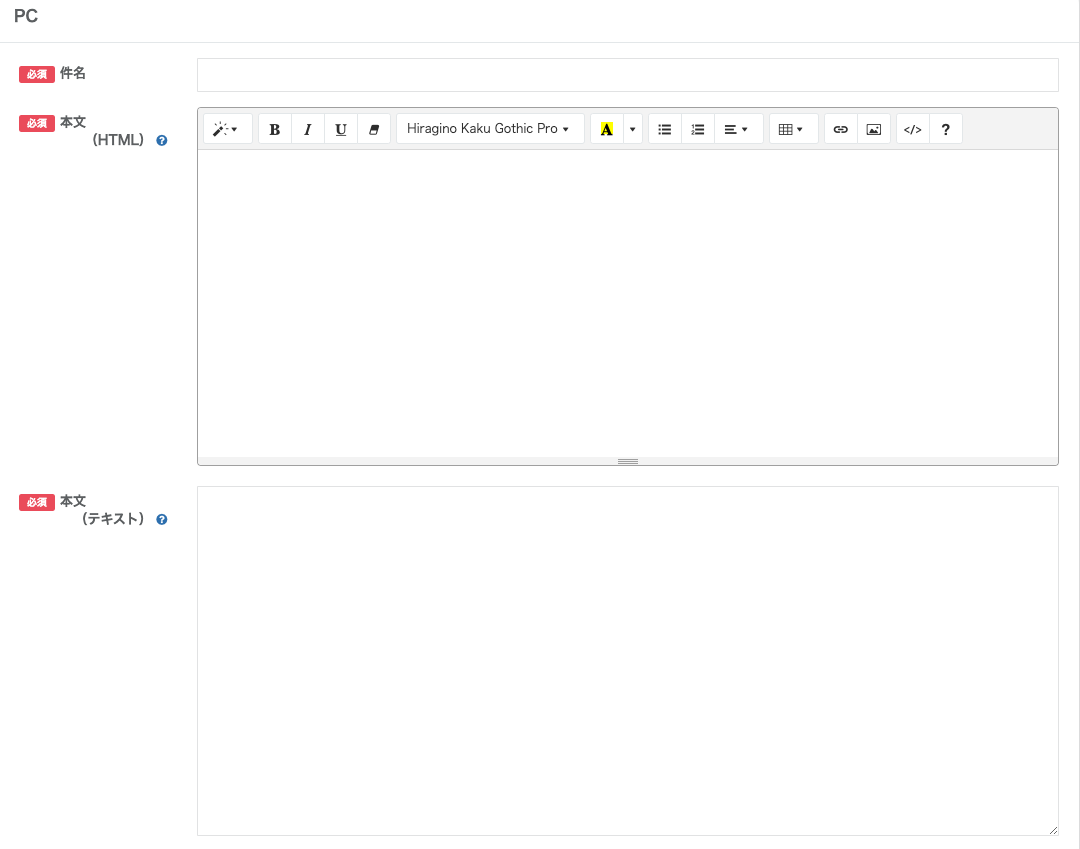Click the help icon next to 本文（テキスト）
Viewport: 1080px width, 849px height.
(x=162, y=520)
